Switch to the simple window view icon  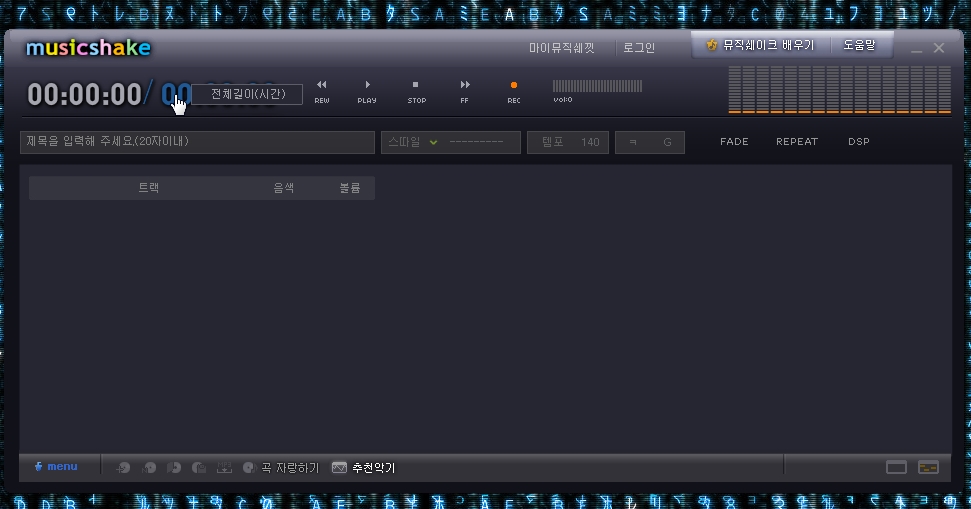[x=896, y=468]
